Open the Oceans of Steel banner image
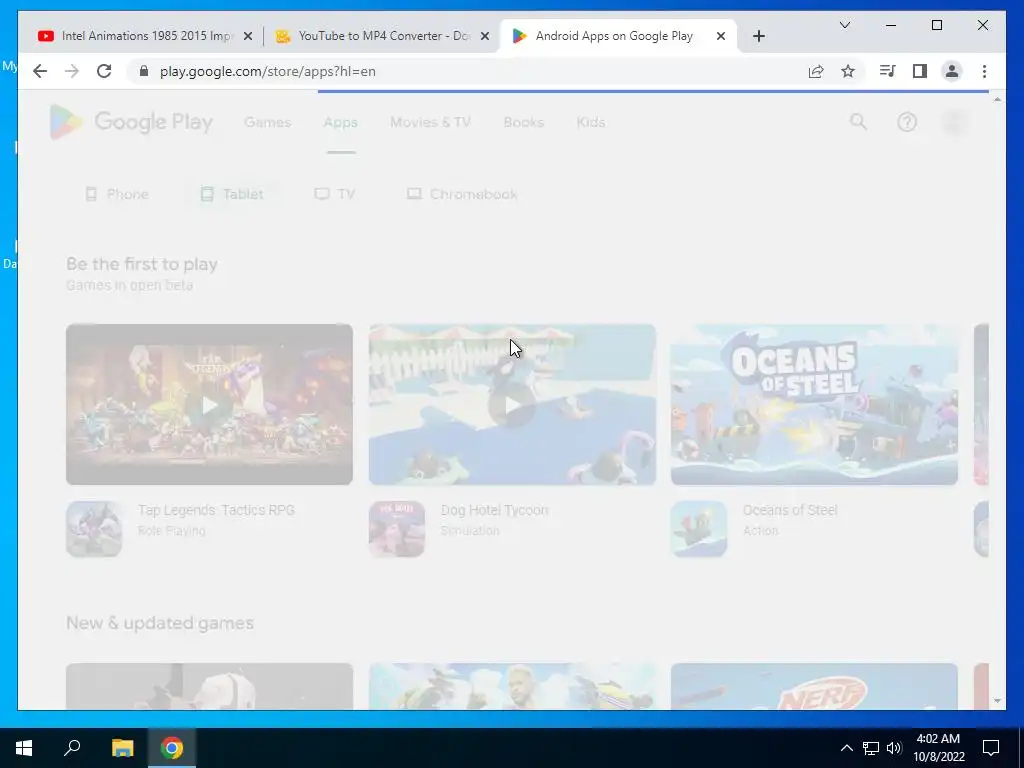Screen dimensions: 1024x768 814,405
